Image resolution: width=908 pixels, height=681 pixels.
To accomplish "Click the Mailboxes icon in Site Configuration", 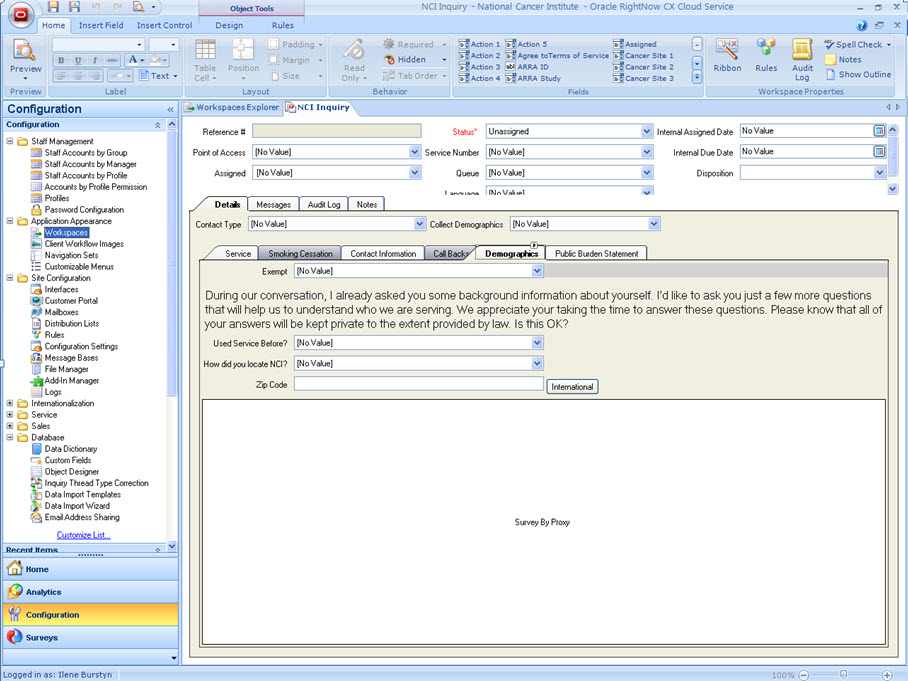I will click(x=37, y=312).
